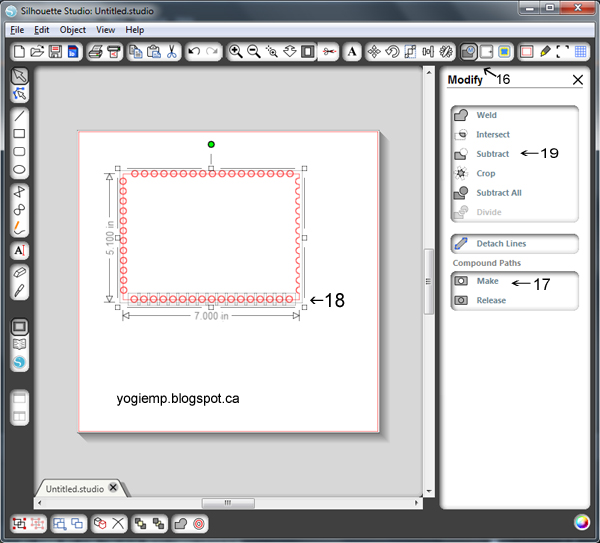Image resolution: width=600 pixels, height=543 pixels.
Task: Select the Ellipse drawing tool
Action: tap(19, 170)
